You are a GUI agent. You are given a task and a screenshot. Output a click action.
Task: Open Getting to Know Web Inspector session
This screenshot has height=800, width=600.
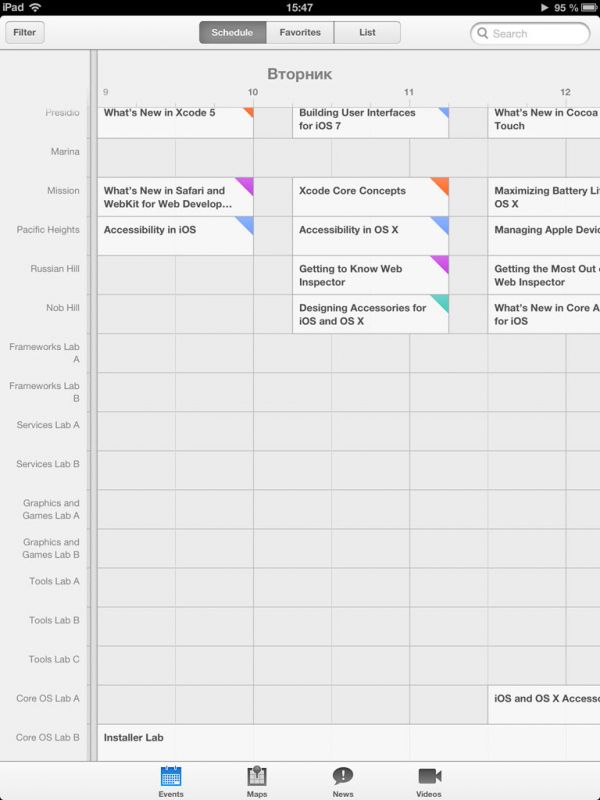point(370,275)
